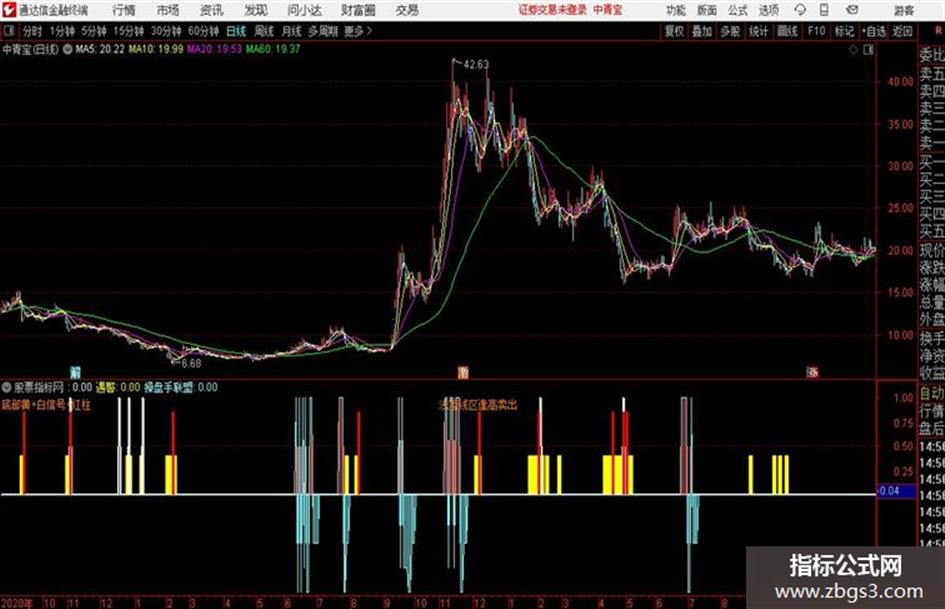Switch to 分时 chart period
Viewport: 945px width, 609px height.
pyautogui.click(x=32, y=31)
